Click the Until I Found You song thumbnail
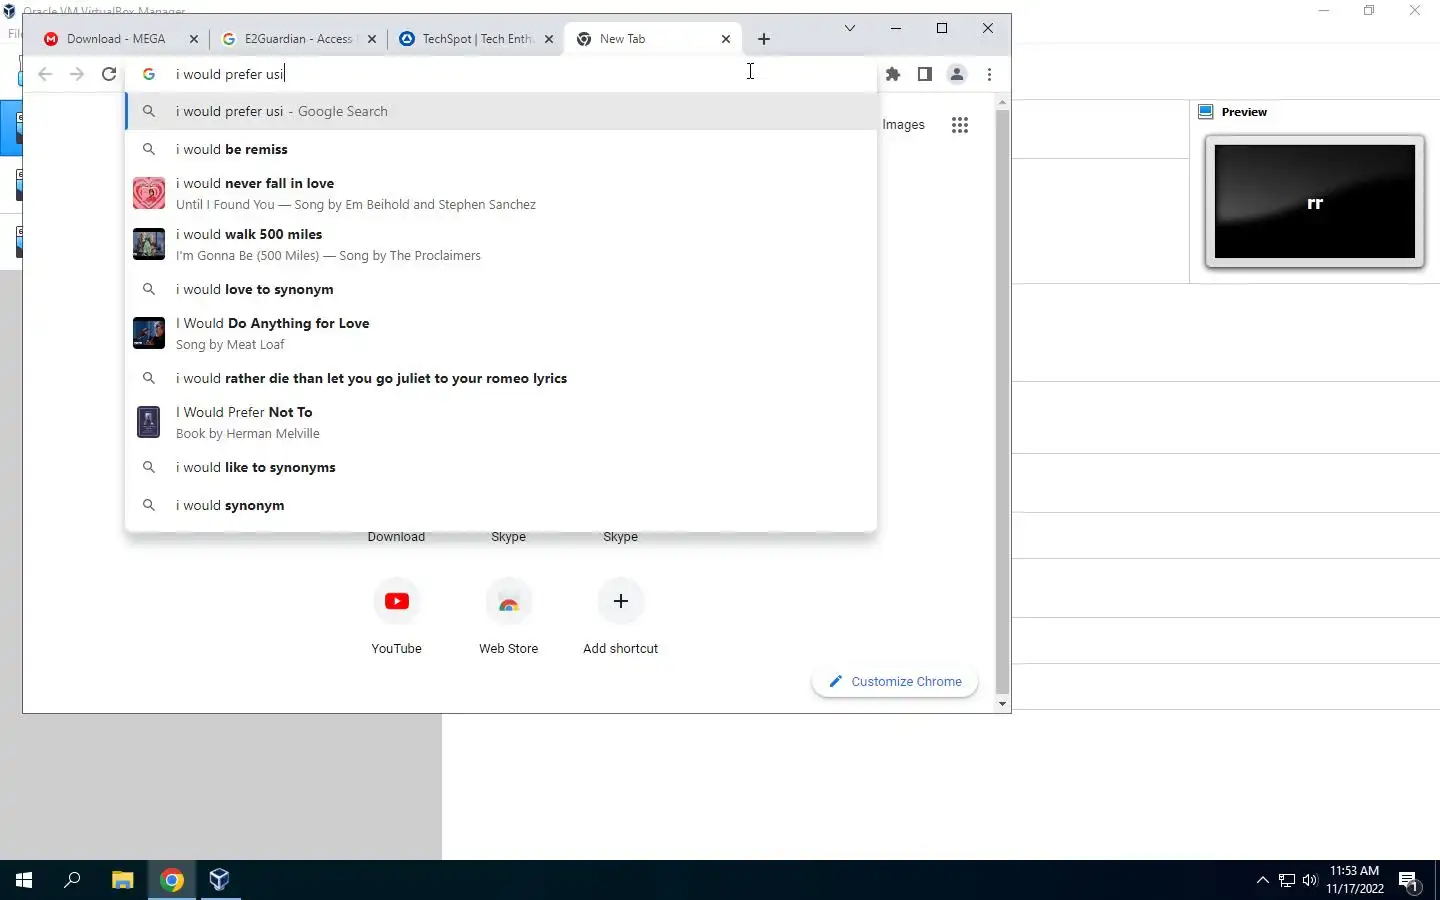 (x=149, y=193)
